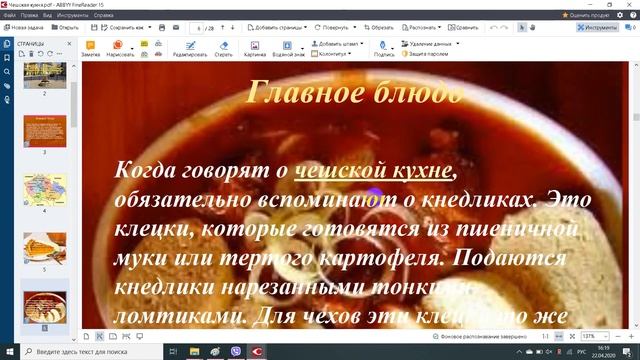
Task: Delete selected page with trash icon
Action: point(31,54)
